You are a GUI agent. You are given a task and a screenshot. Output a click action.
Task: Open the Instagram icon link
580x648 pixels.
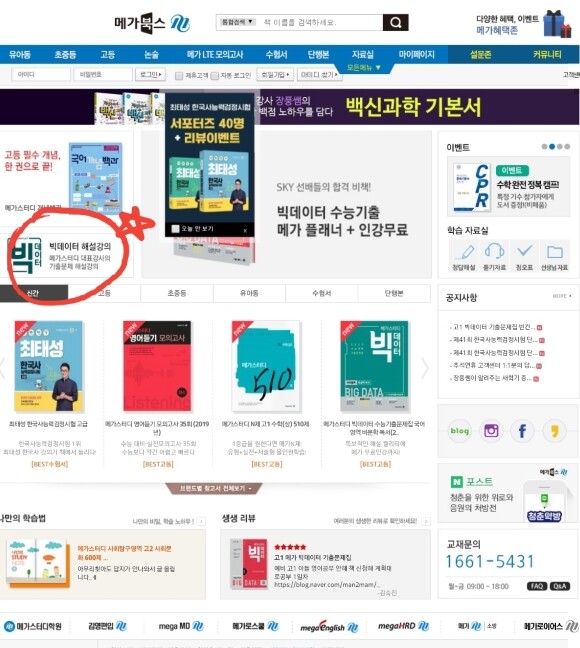tap(491, 431)
